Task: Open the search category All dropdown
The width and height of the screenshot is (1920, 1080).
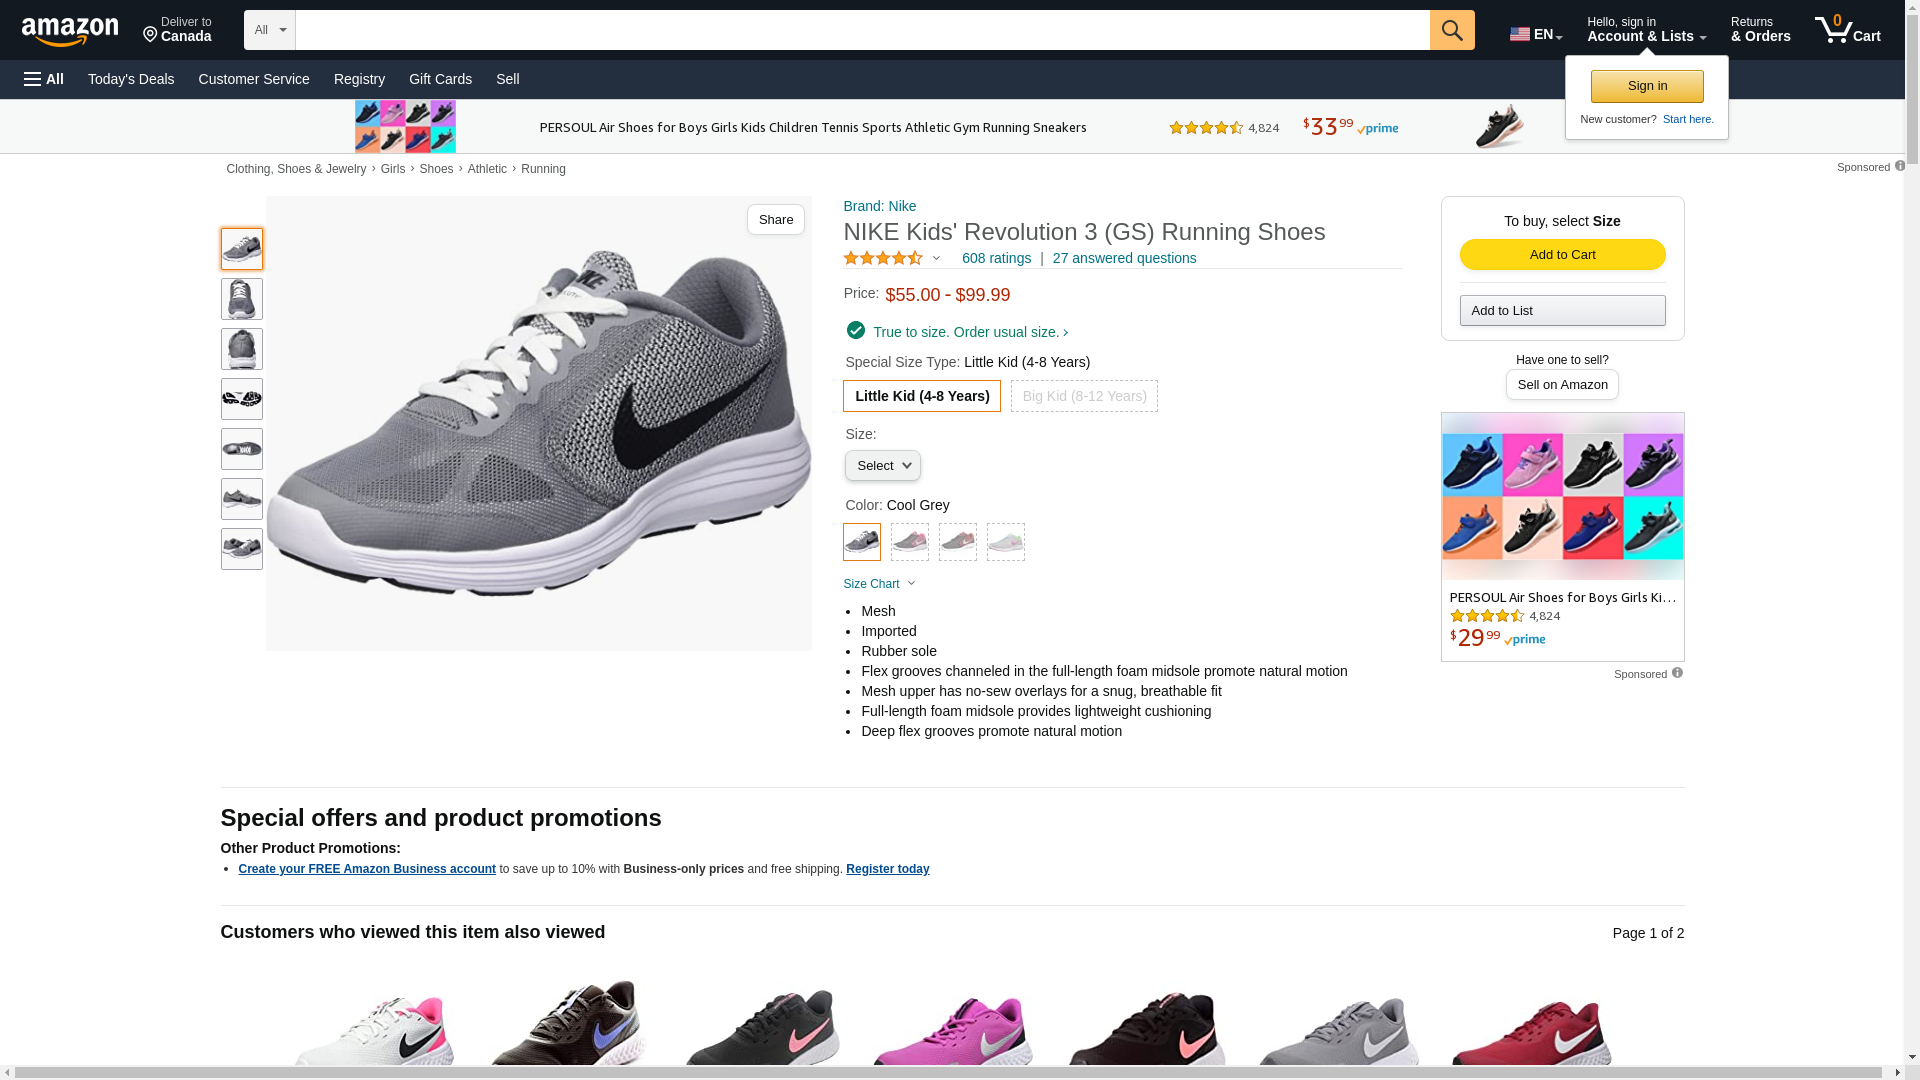Action: (x=270, y=30)
